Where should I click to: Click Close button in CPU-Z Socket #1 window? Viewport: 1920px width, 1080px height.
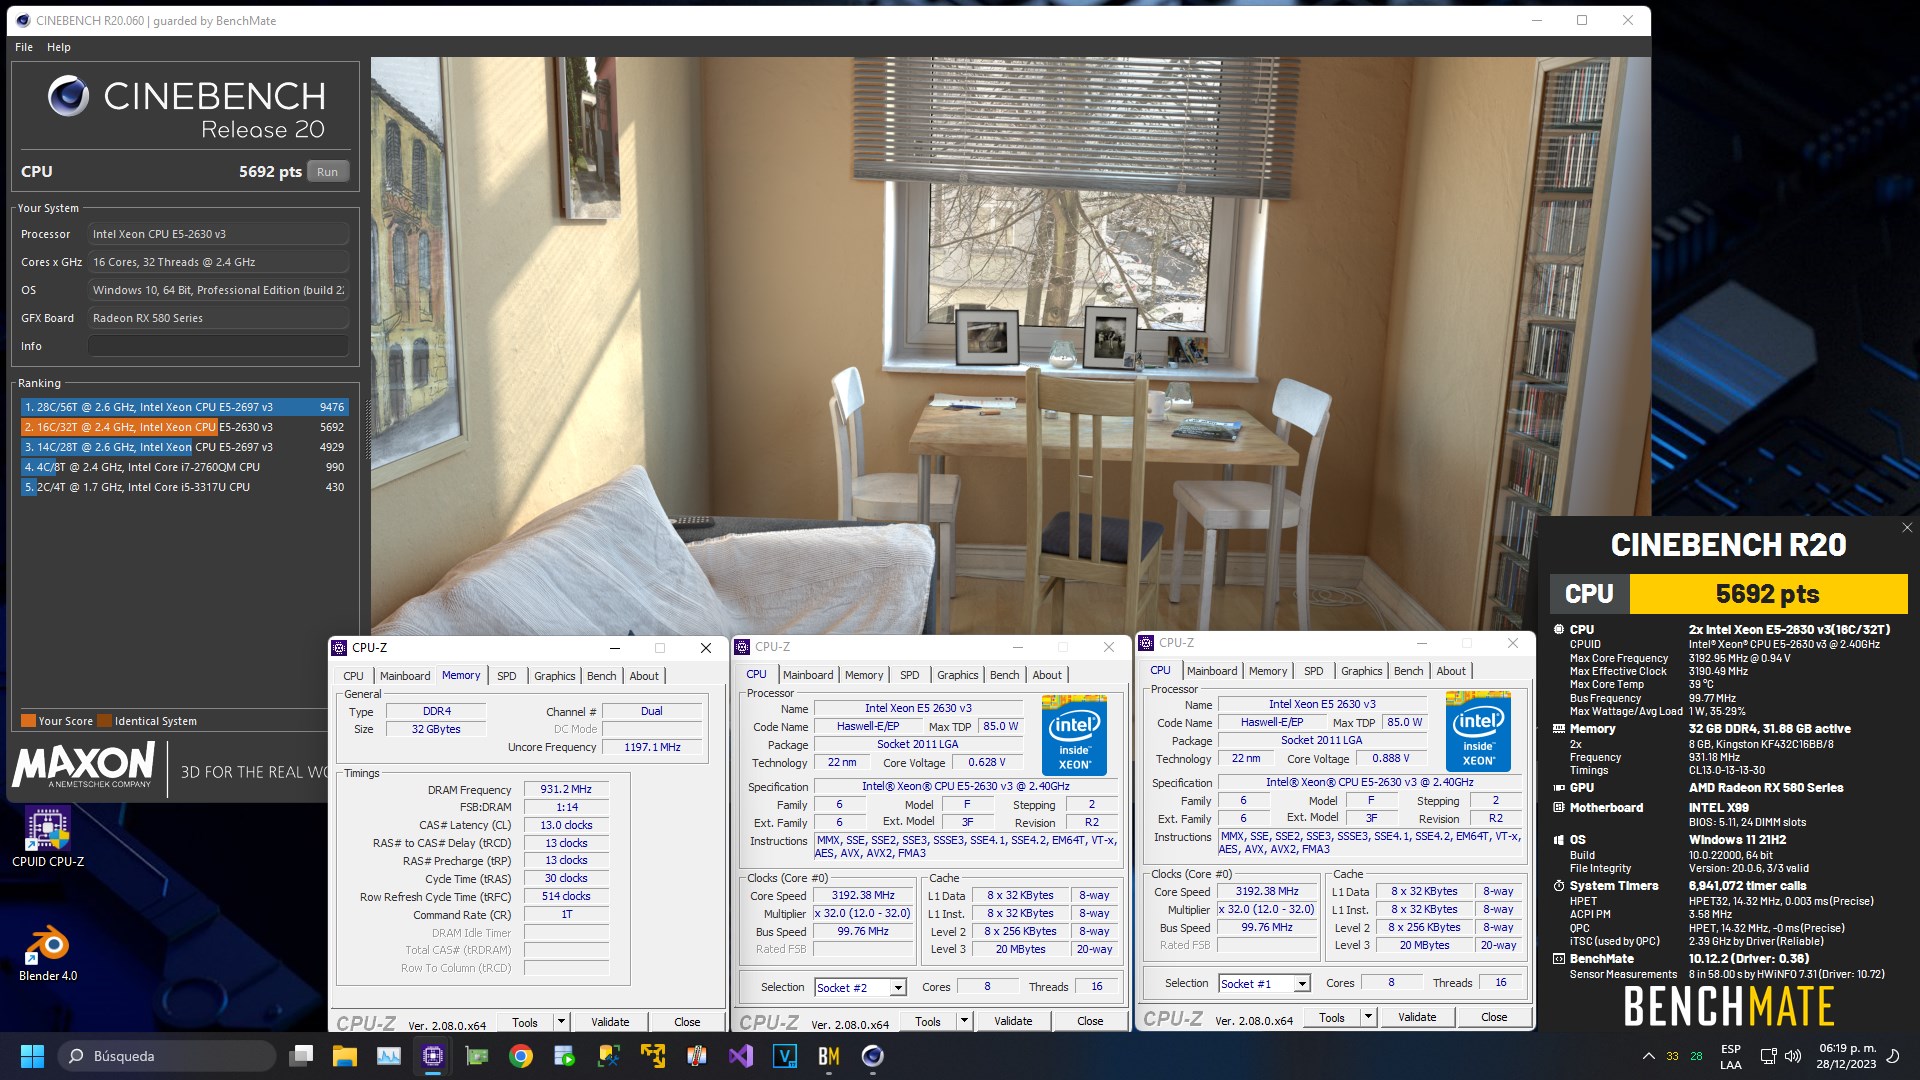(1494, 1017)
